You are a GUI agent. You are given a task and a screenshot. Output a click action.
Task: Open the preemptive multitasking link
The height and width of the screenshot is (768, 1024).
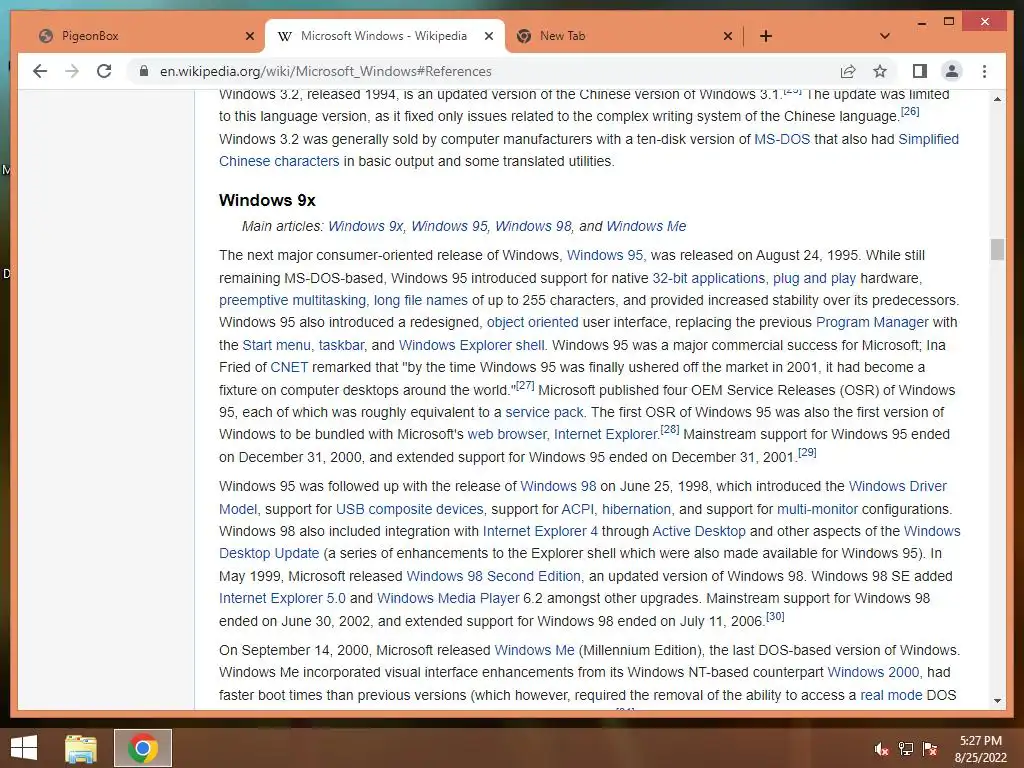292,300
